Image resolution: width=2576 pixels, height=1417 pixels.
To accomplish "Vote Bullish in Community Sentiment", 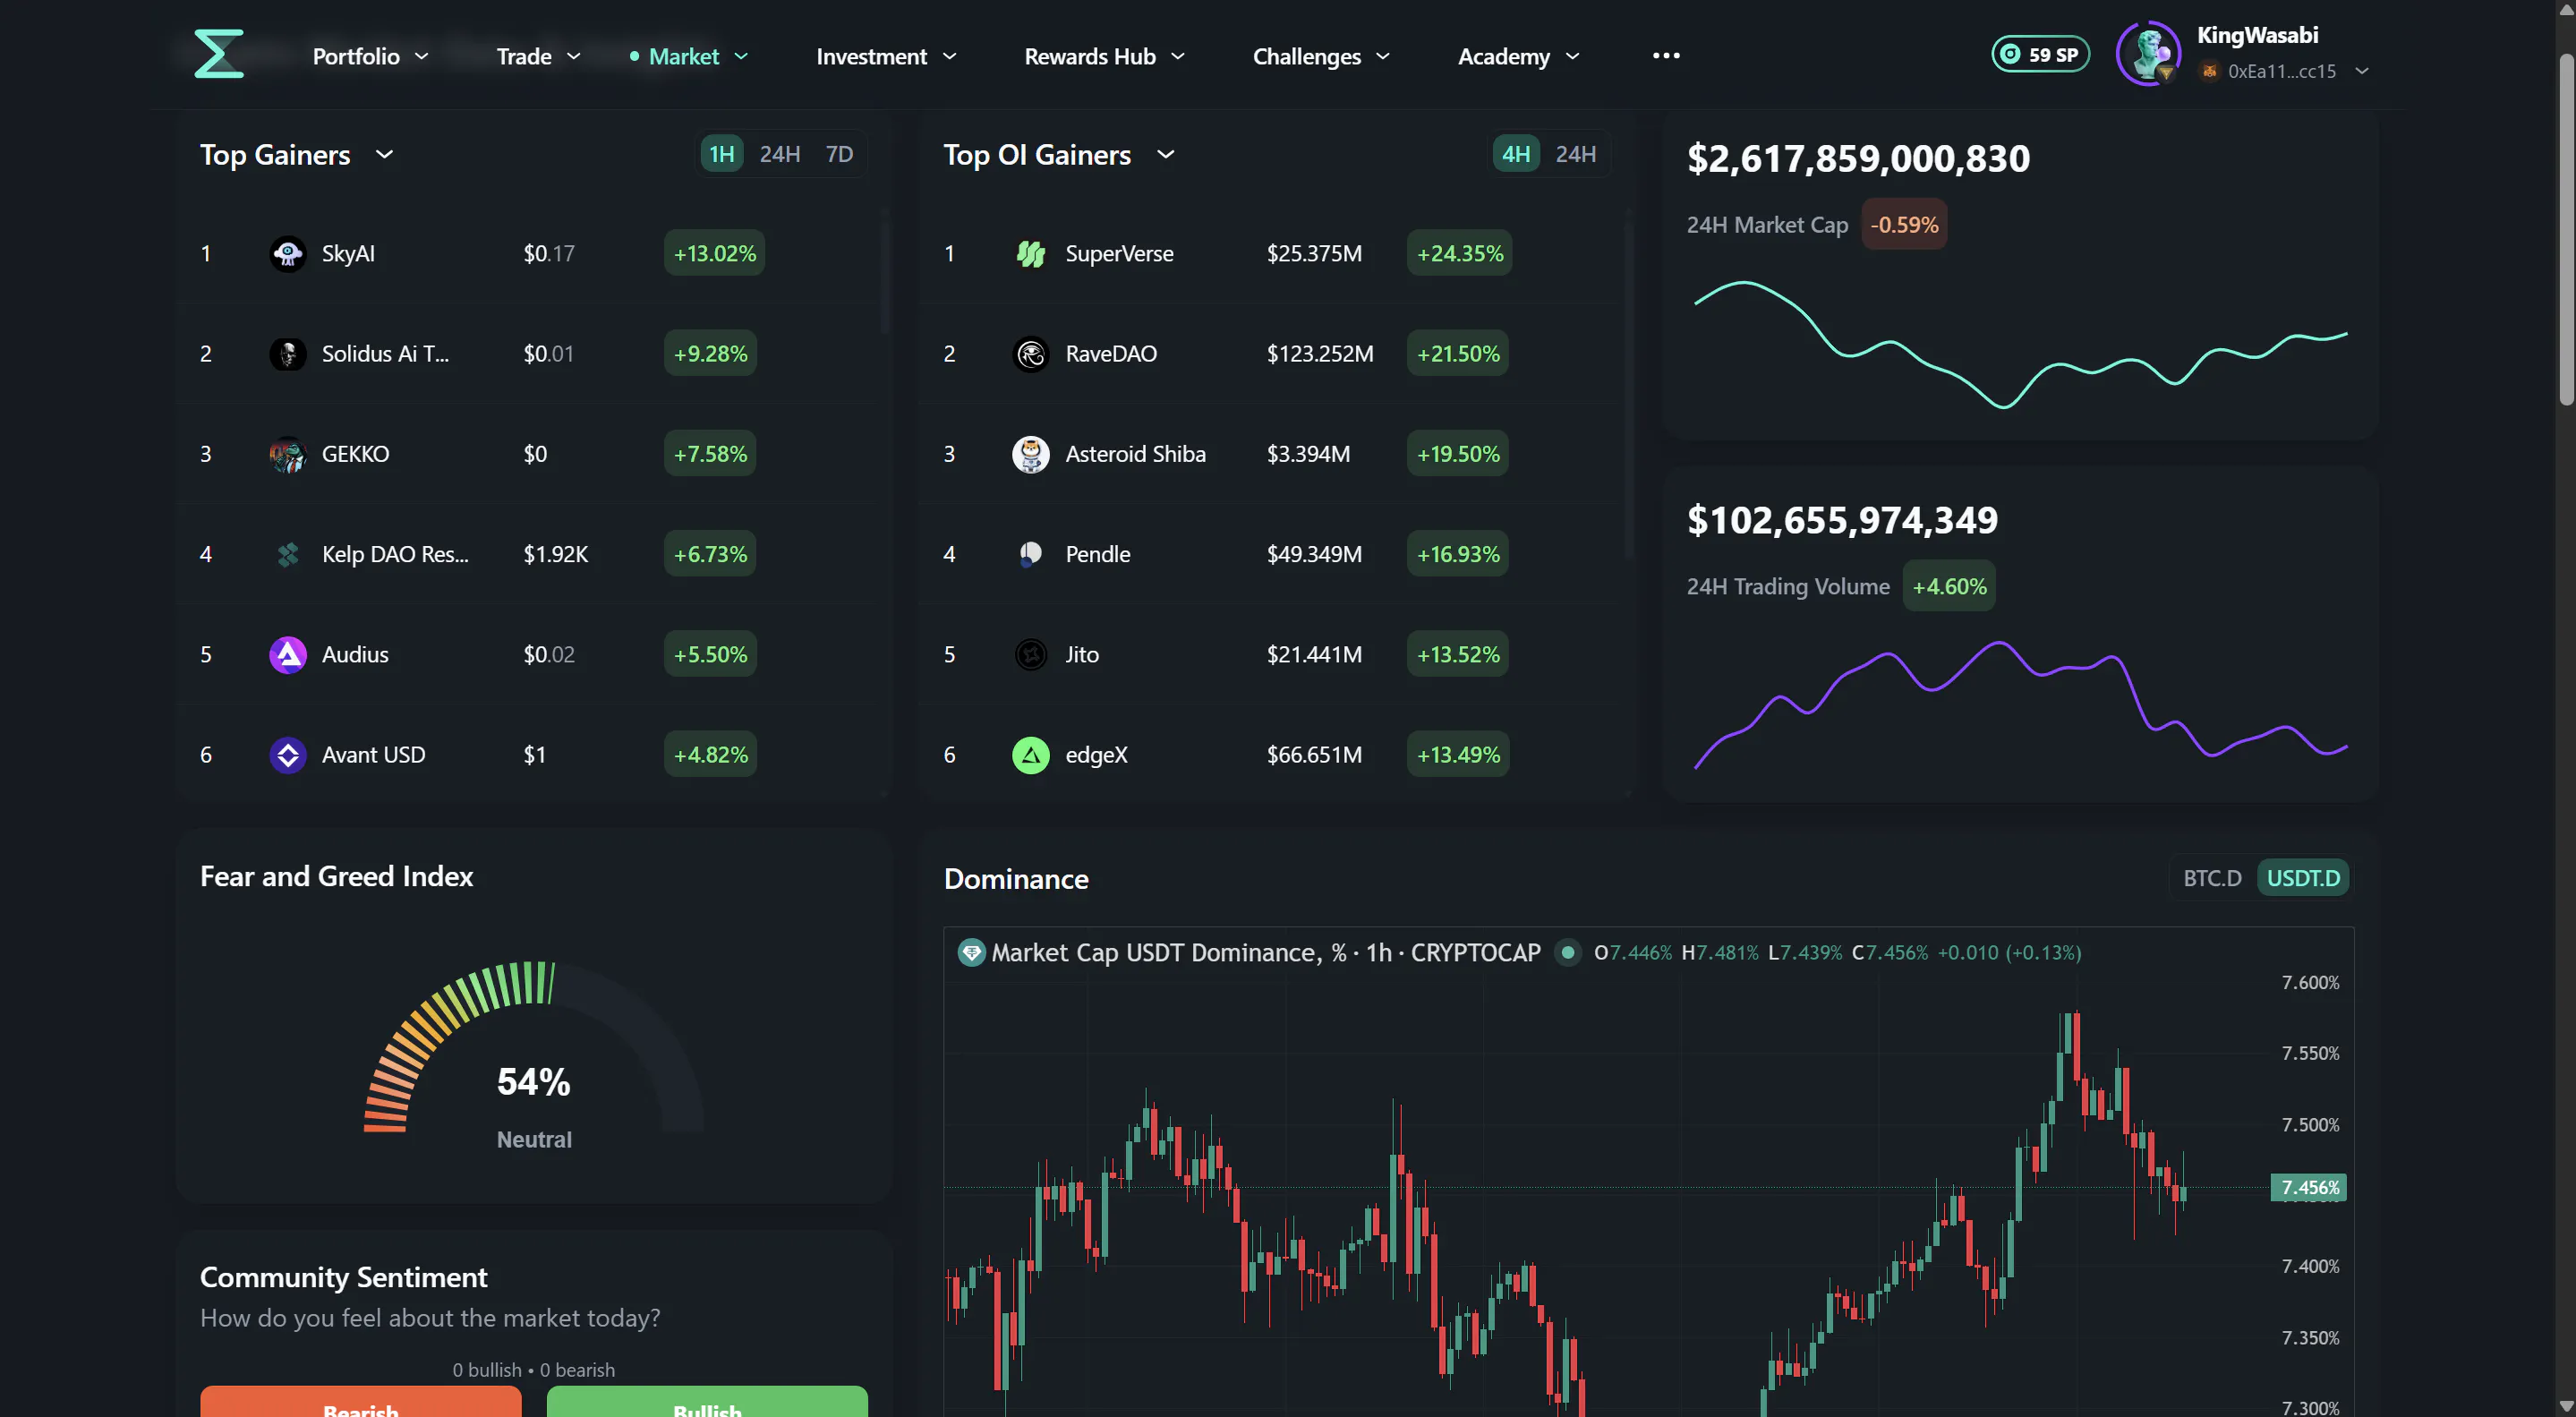I will click(707, 1402).
